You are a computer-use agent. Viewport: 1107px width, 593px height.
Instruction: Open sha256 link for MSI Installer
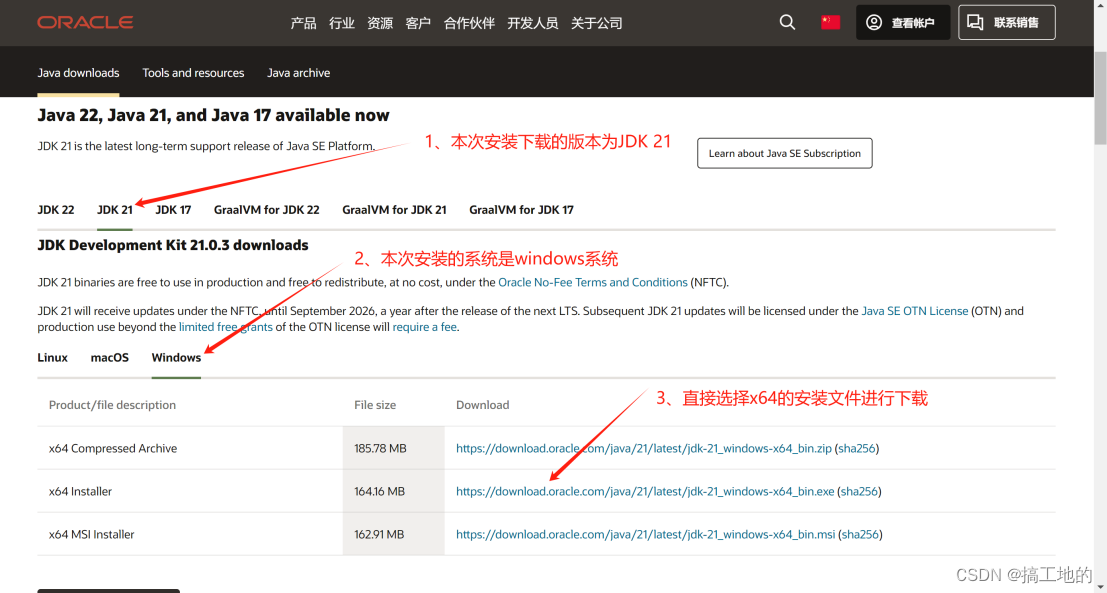860,534
